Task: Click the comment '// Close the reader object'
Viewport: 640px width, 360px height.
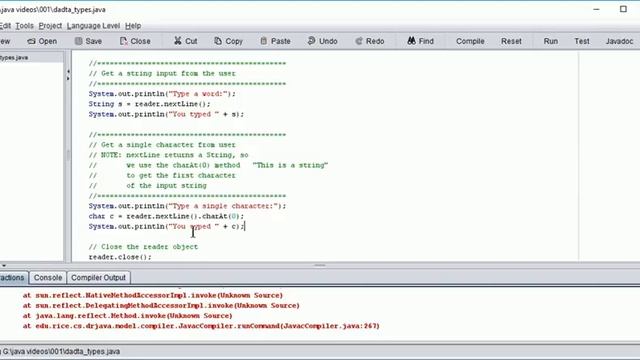Action: coord(143,247)
